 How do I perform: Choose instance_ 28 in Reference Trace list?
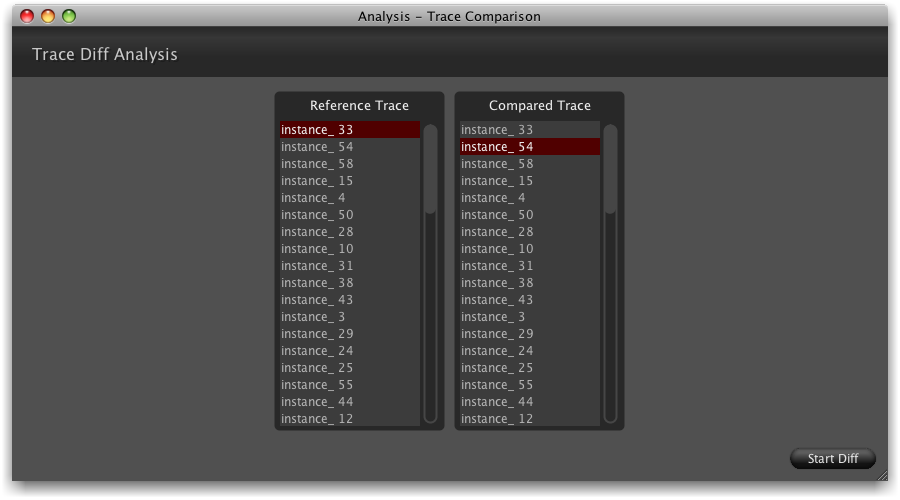coord(349,232)
